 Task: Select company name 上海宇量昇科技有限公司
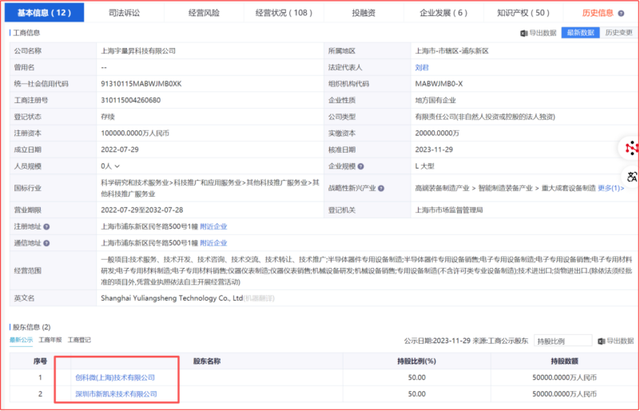click(x=138, y=51)
